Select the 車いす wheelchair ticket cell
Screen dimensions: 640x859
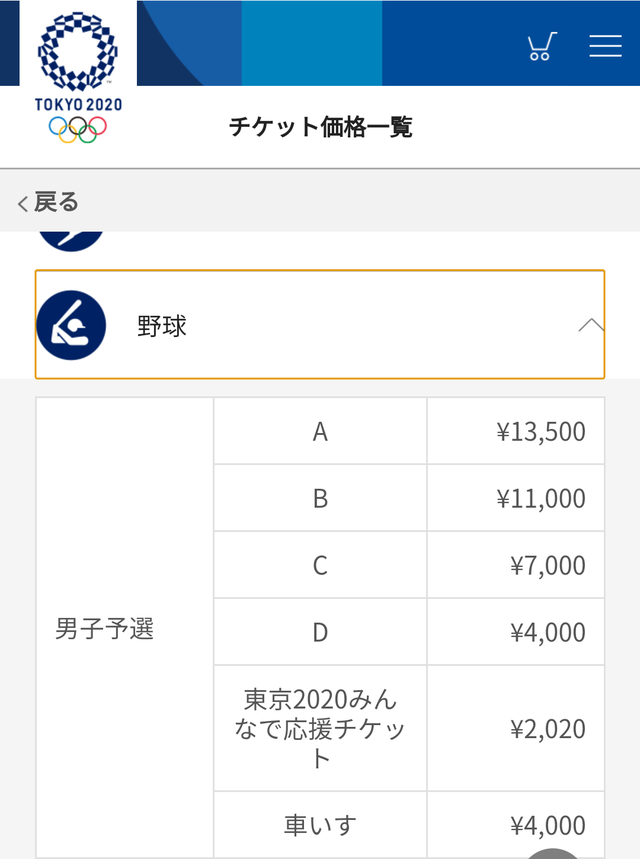320,824
